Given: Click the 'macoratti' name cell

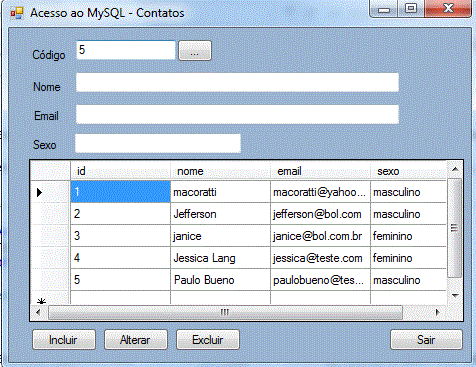Looking at the screenshot, I should (x=220, y=192).
